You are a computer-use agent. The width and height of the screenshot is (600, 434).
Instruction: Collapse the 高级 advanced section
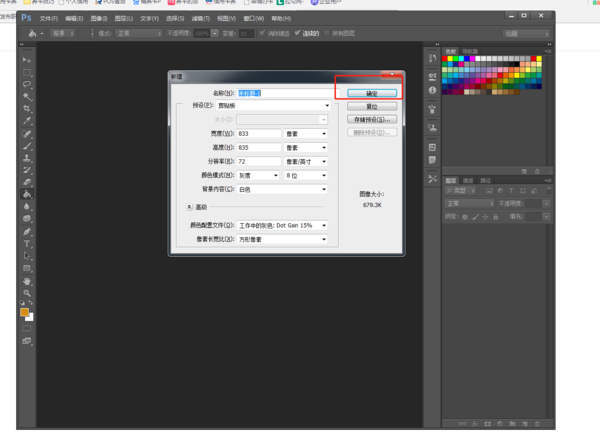pos(189,207)
